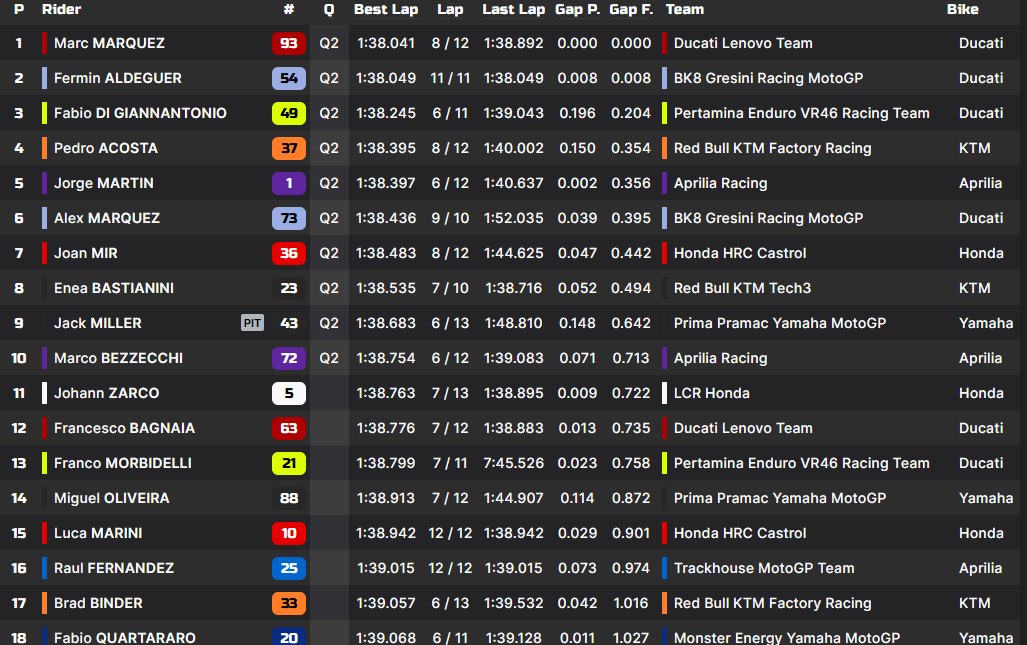Sort by the Team column header
Image resolution: width=1027 pixels, height=645 pixels.
[684, 10]
